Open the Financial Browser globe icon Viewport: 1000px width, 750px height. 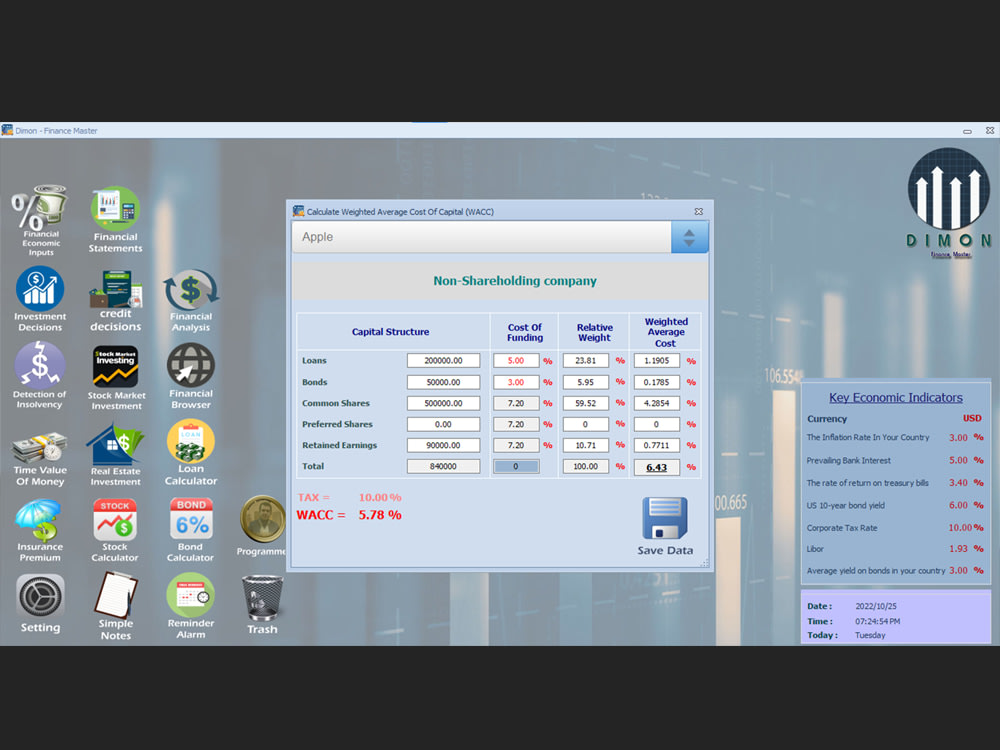click(x=191, y=376)
